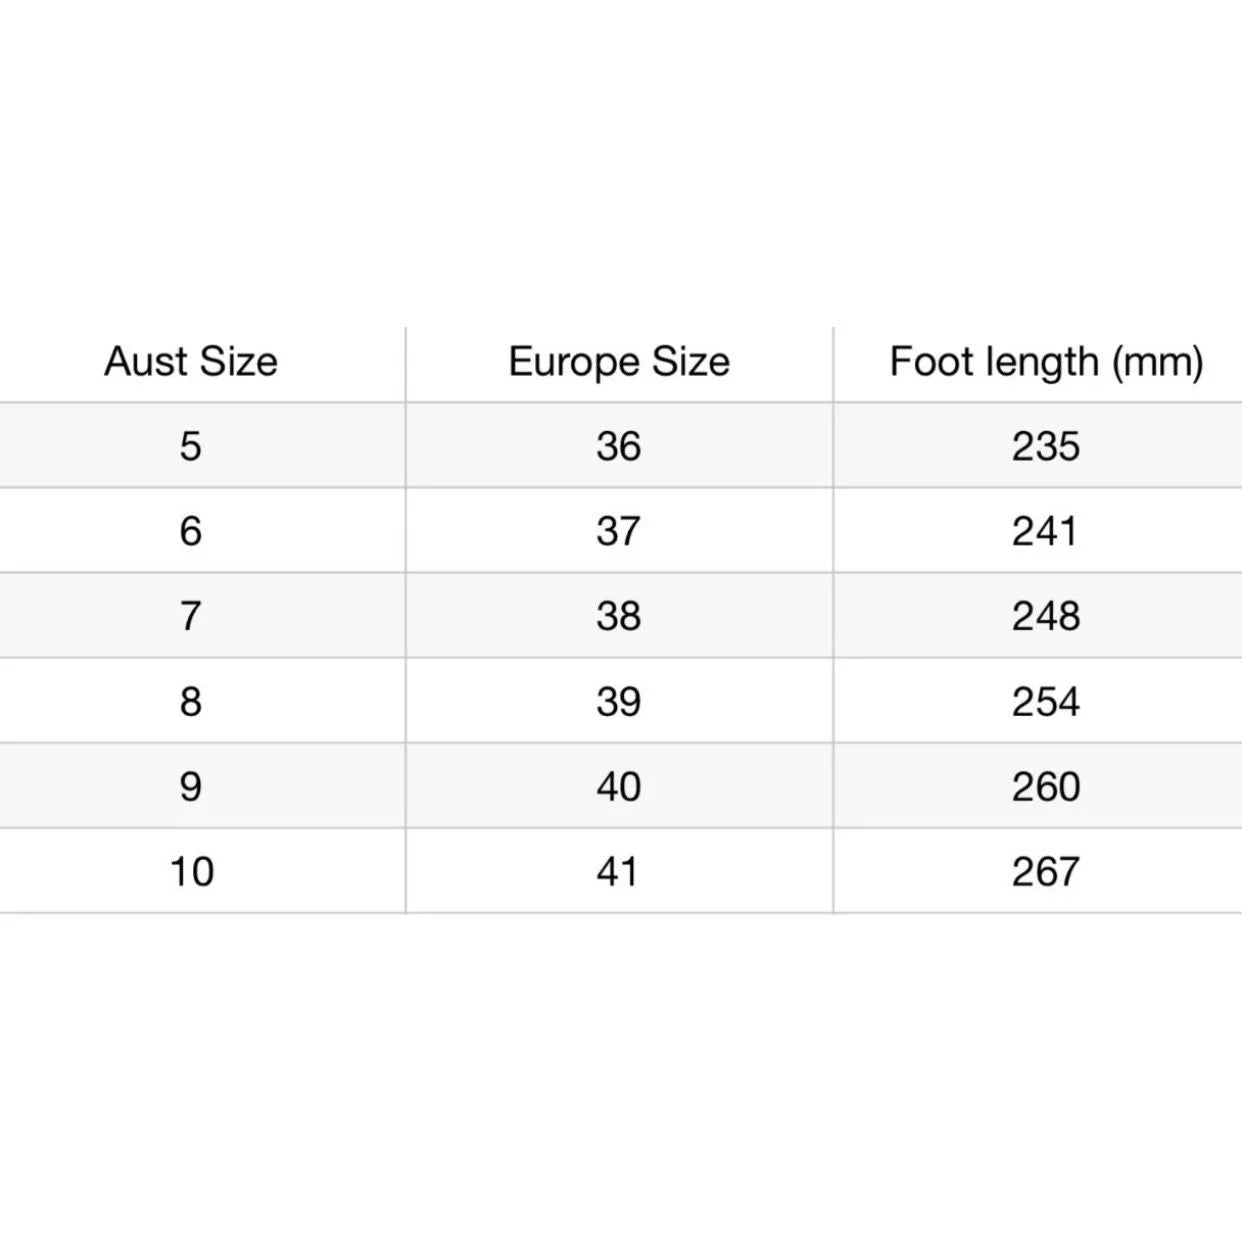The image size is (1242, 1242).
Task: Click the Aust size 6 cell
Action: (191, 531)
